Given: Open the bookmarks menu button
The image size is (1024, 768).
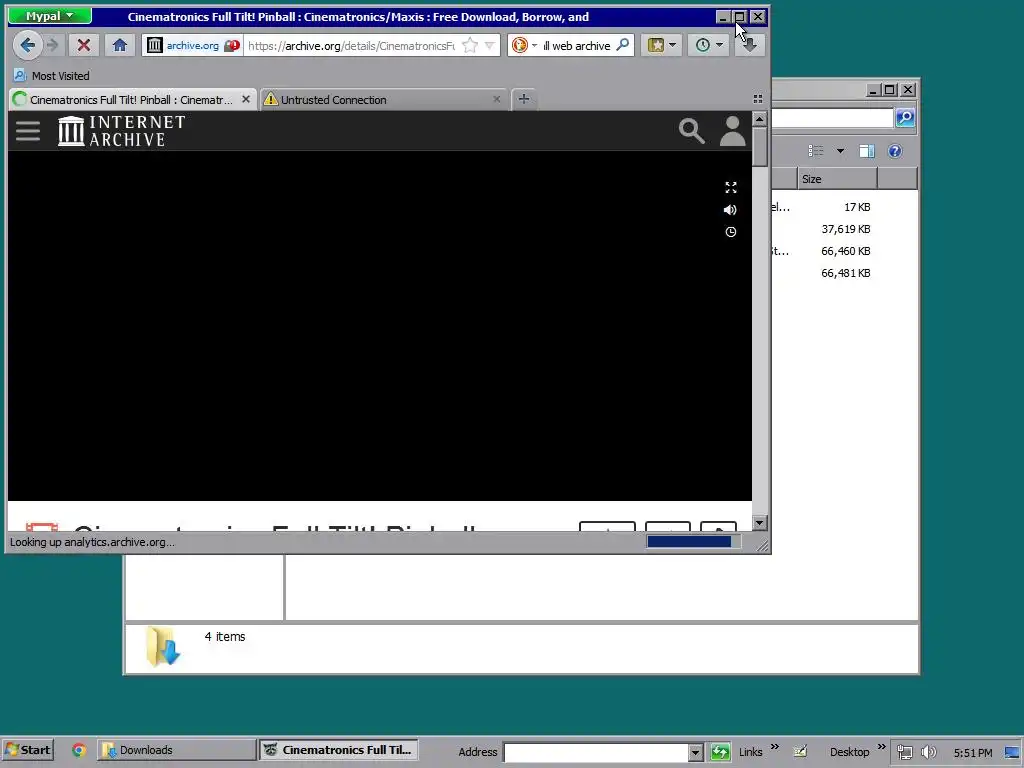Looking at the screenshot, I should 662,45.
